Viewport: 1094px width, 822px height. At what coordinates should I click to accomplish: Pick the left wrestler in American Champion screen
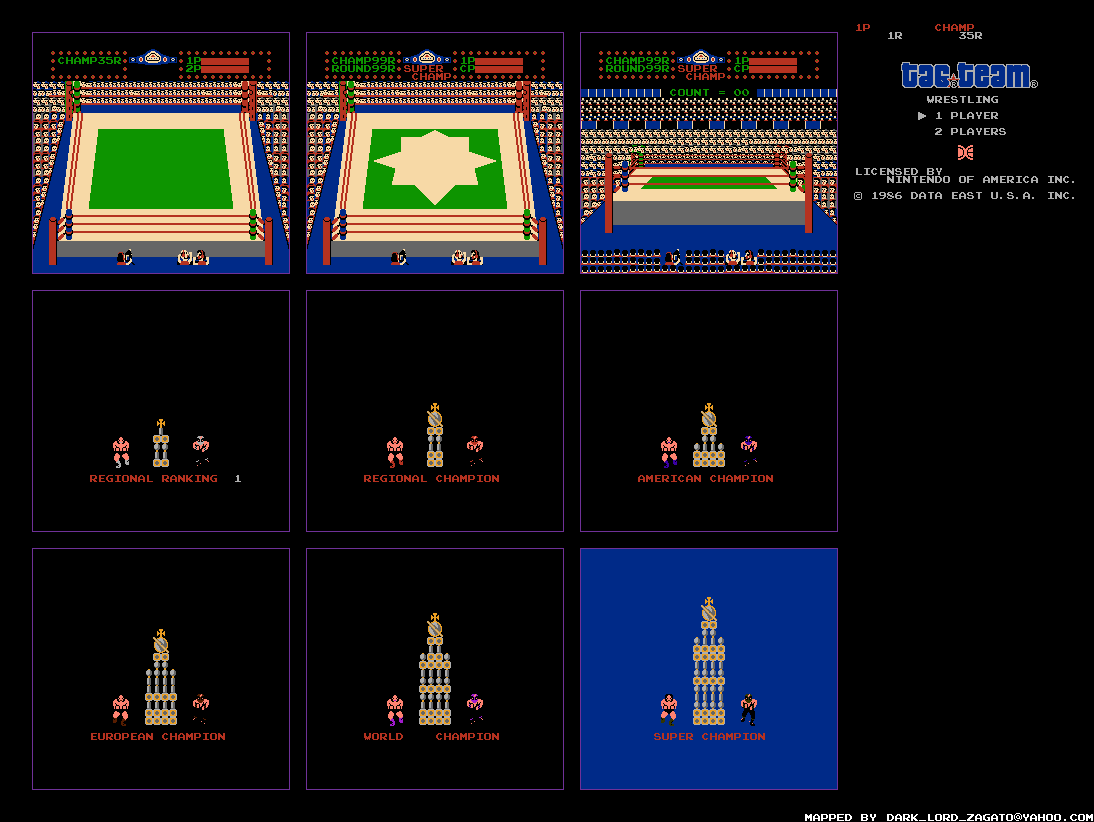coord(670,452)
